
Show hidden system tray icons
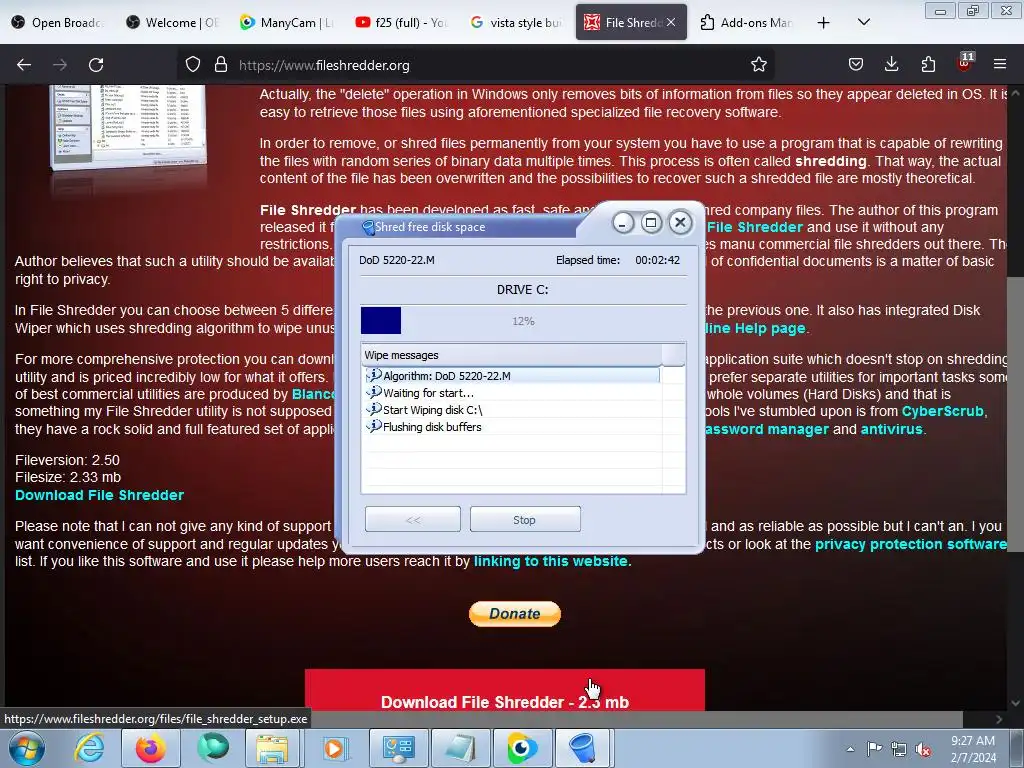tap(850, 749)
